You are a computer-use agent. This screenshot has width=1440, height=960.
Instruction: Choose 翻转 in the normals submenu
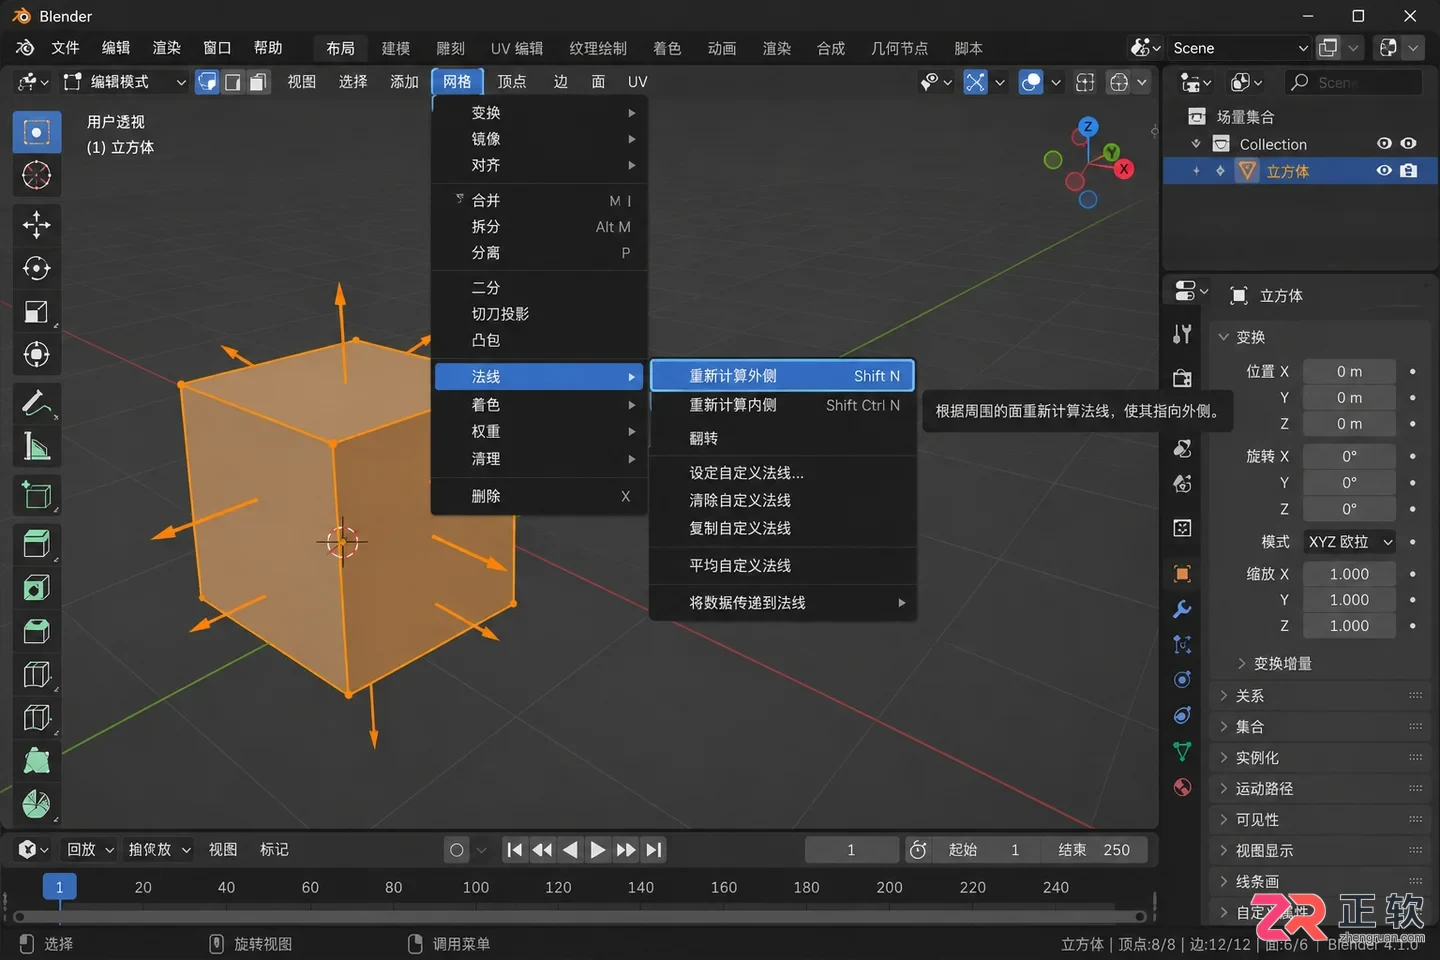(x=783, y=438)
